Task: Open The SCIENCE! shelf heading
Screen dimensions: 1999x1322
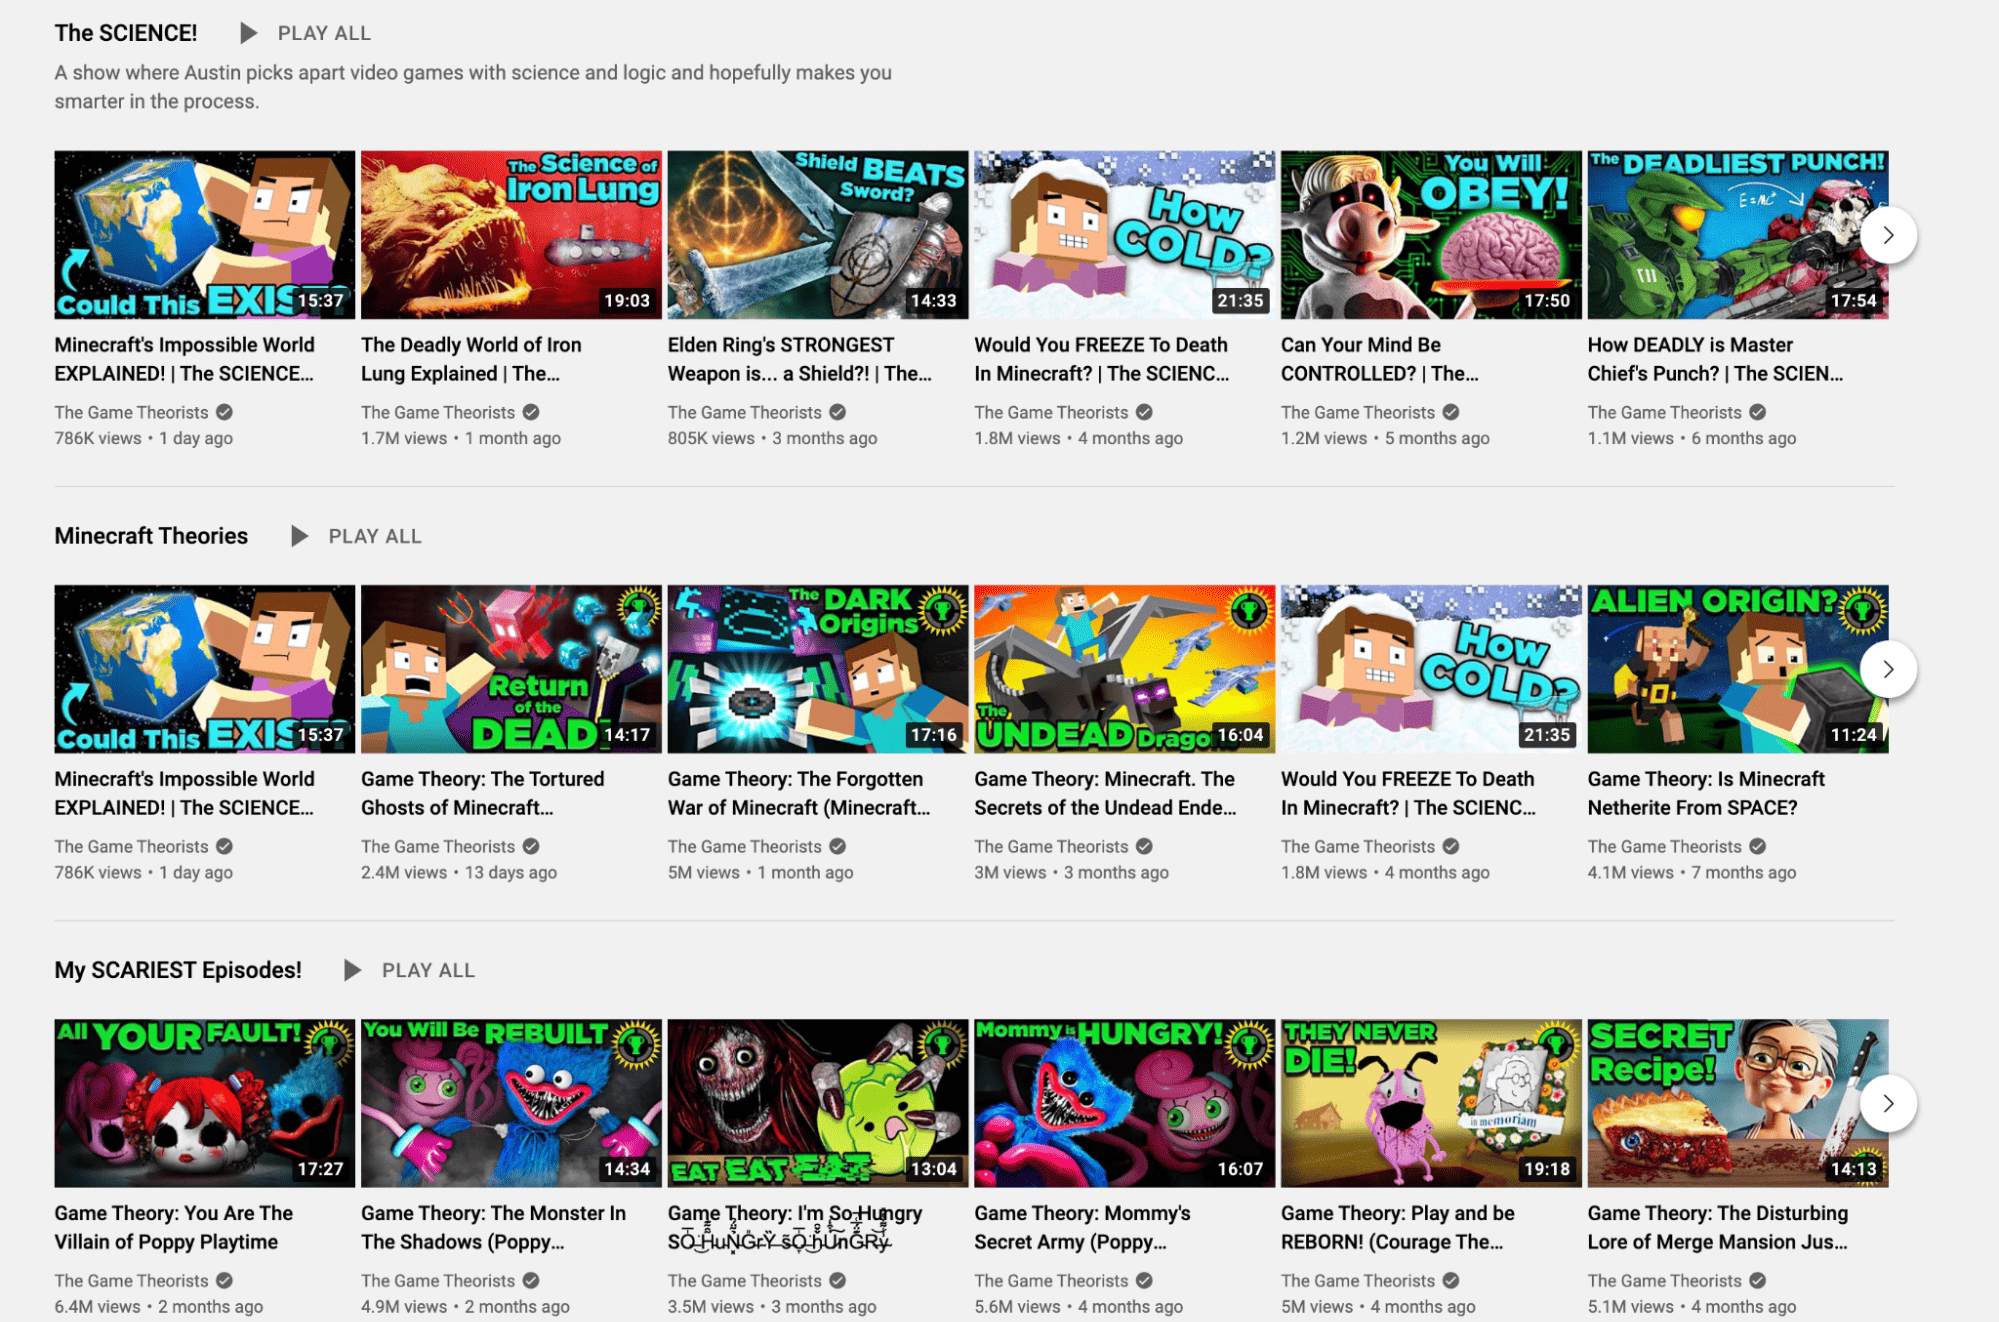Action: tap(126, 33)
